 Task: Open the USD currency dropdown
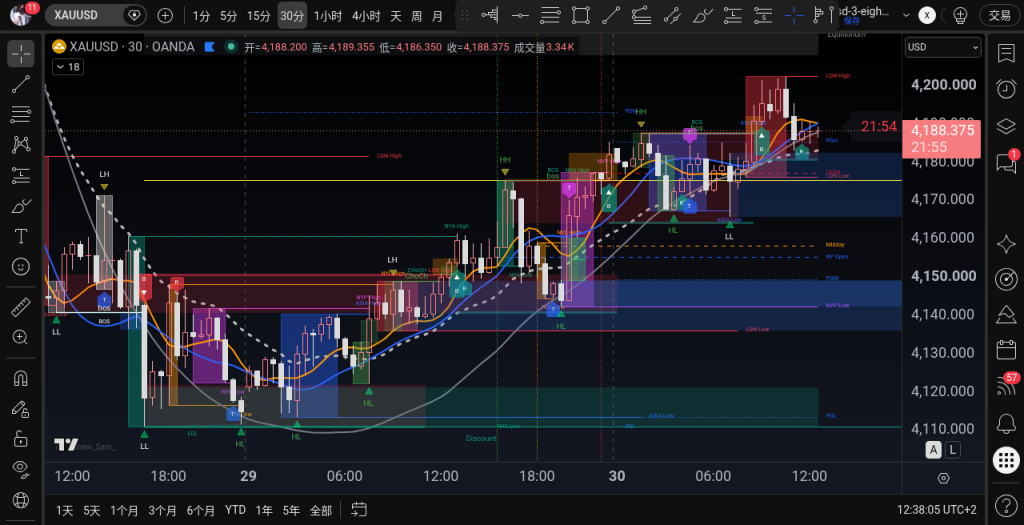click(x=943, y=47)
